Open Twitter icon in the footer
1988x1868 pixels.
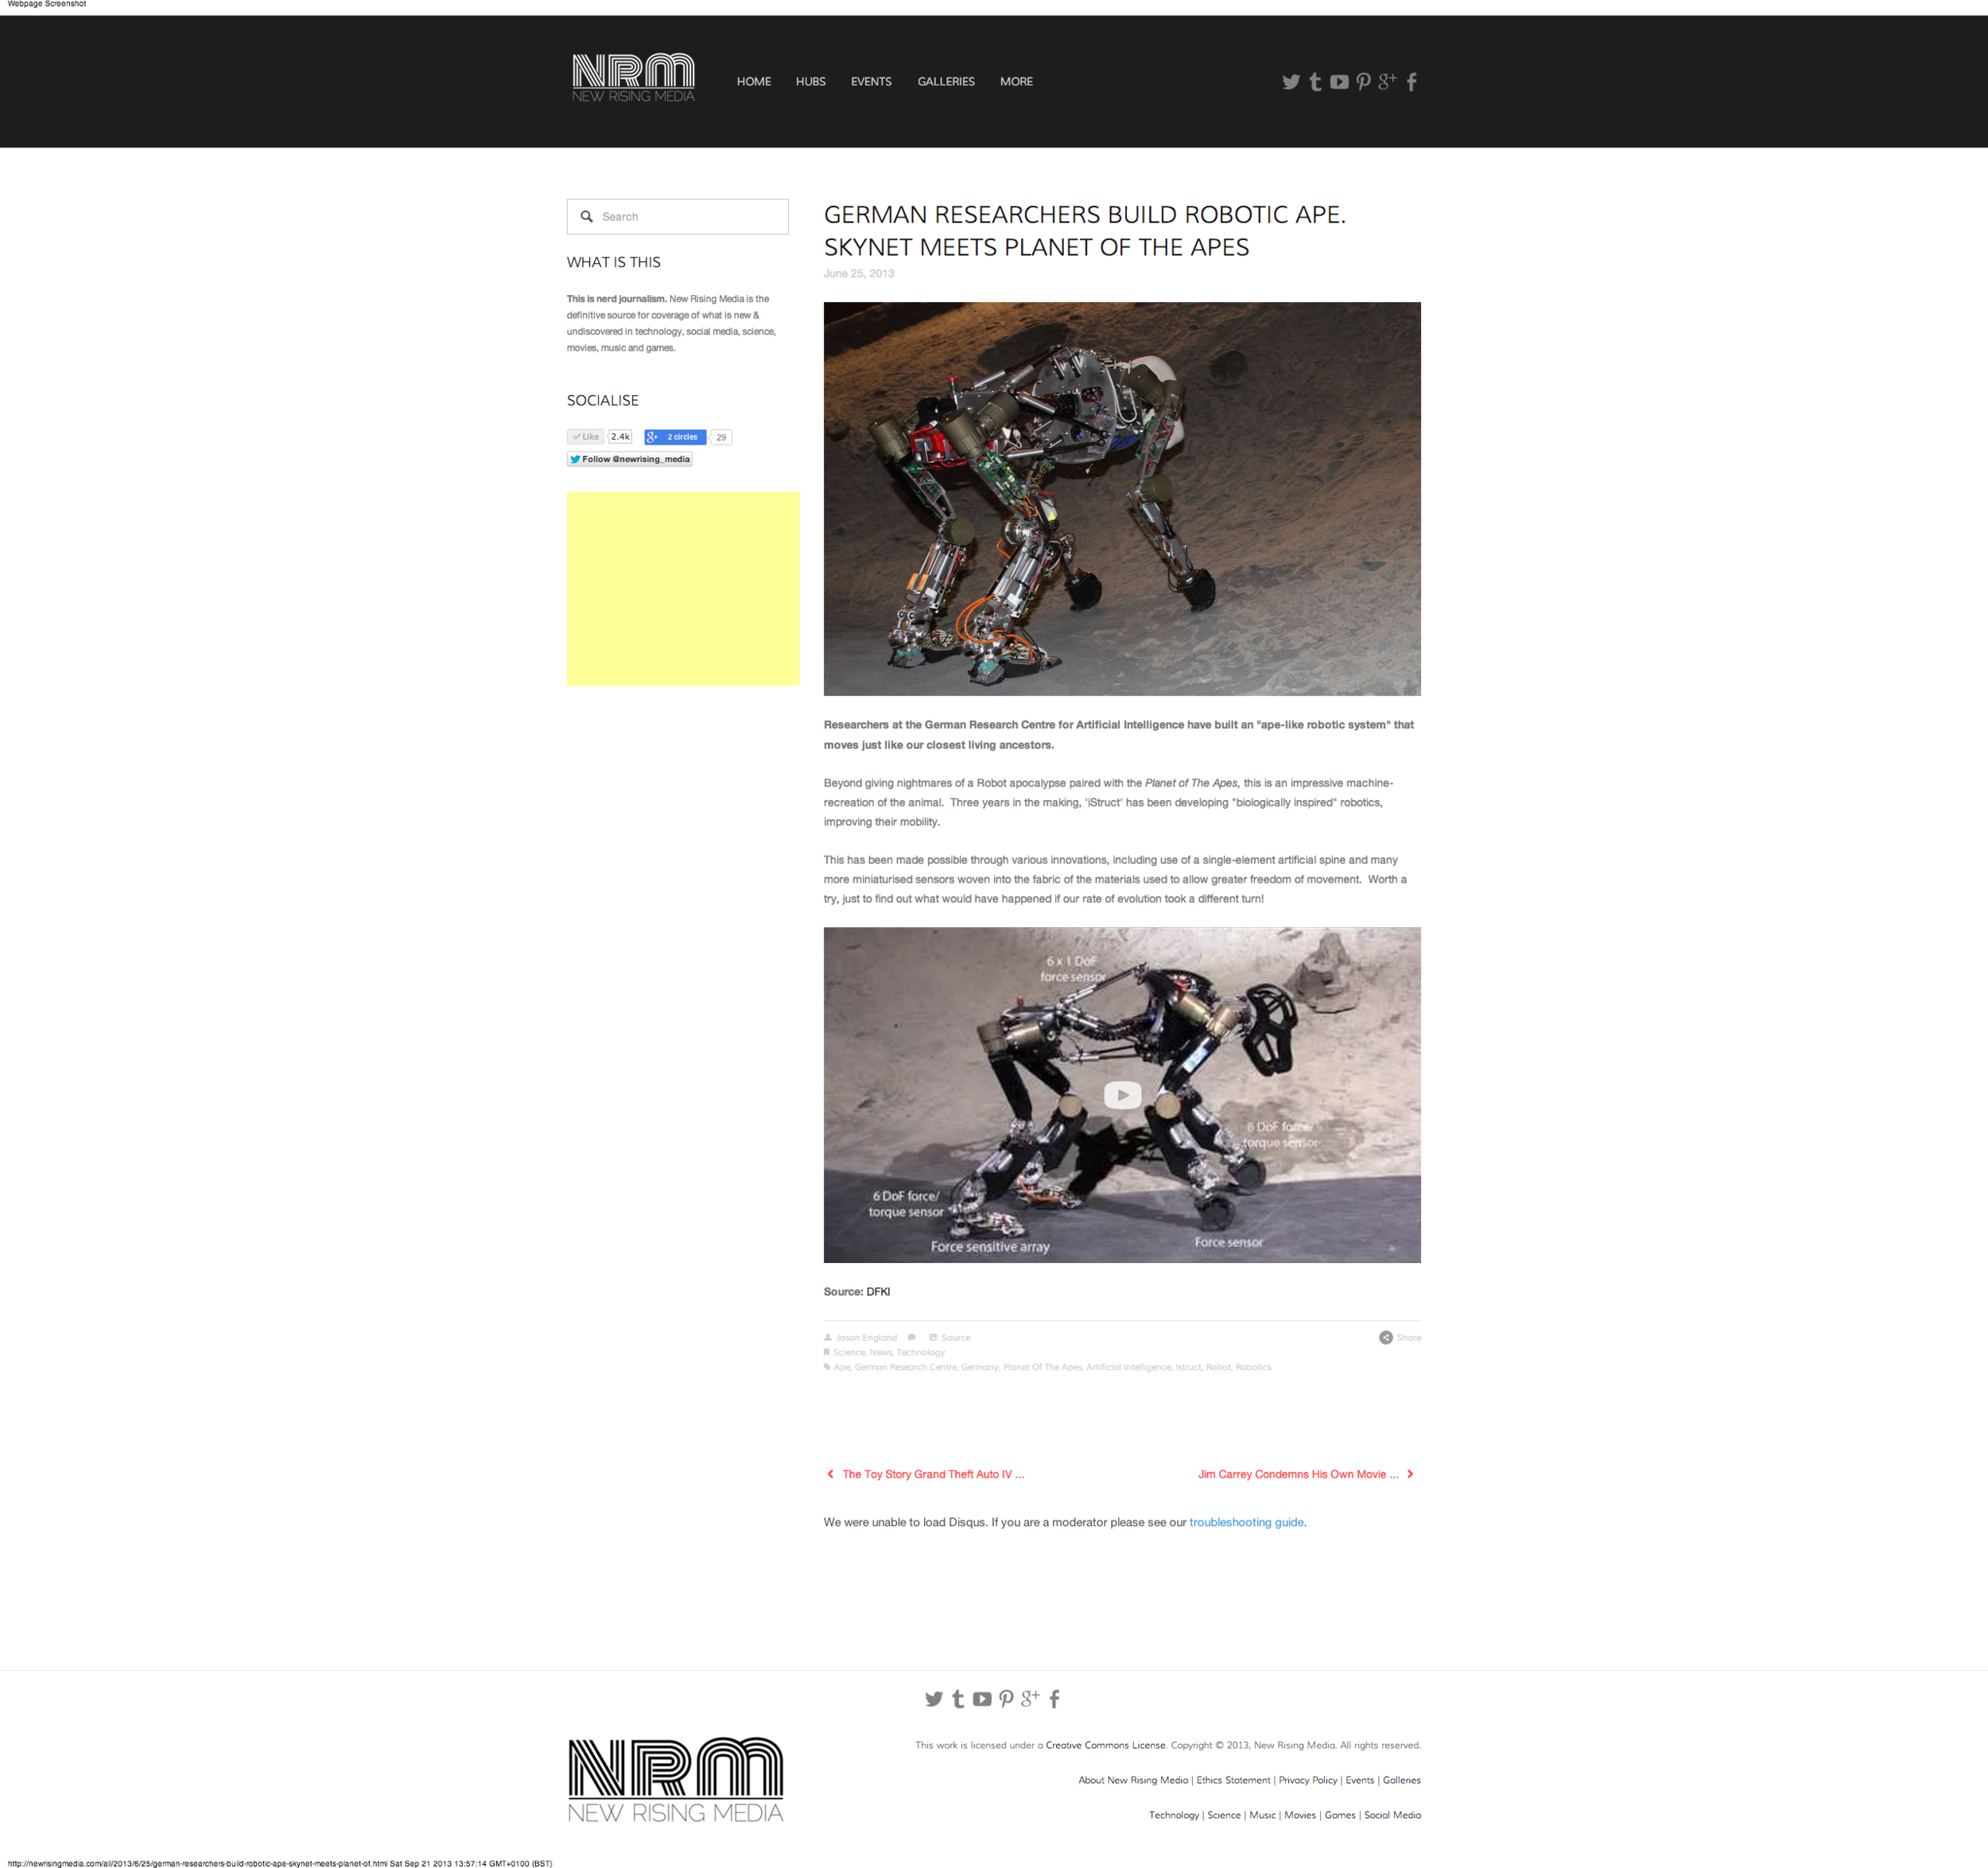coord(933,1699)
